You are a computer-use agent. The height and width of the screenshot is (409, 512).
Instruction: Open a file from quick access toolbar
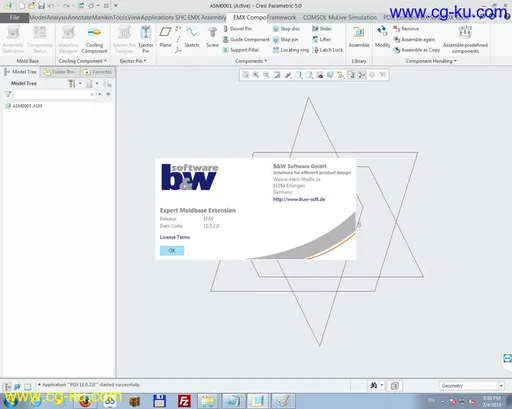(31, 6)
